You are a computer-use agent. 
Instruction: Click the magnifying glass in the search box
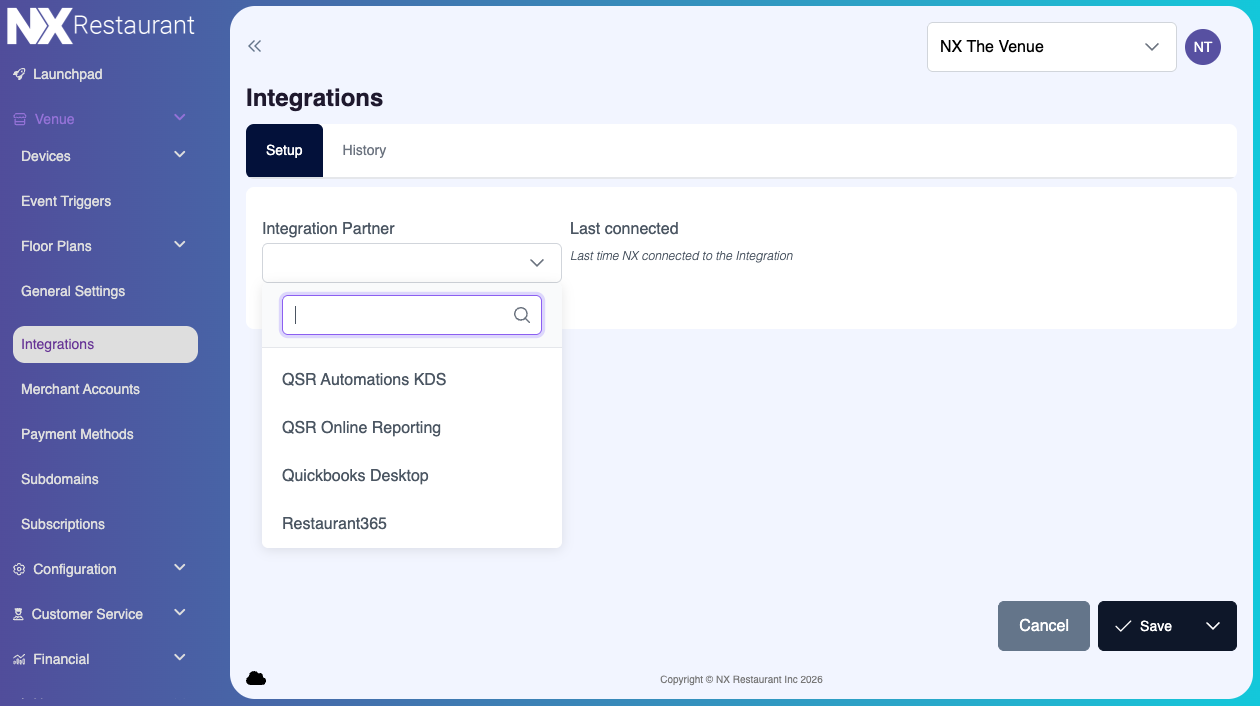(521, 314)
